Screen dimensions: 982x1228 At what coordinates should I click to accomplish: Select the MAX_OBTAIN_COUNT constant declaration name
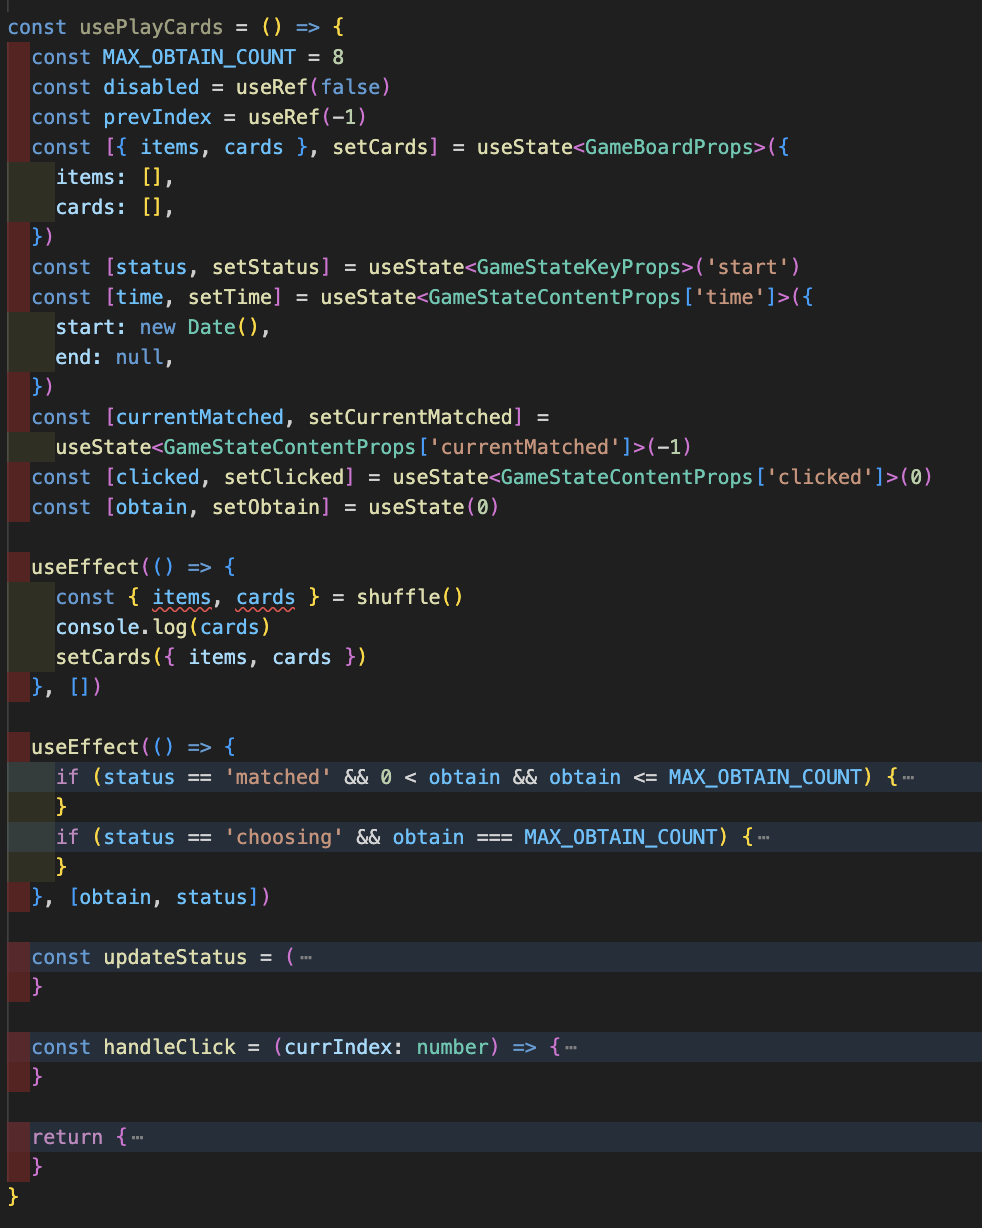(x=200, y=57)
